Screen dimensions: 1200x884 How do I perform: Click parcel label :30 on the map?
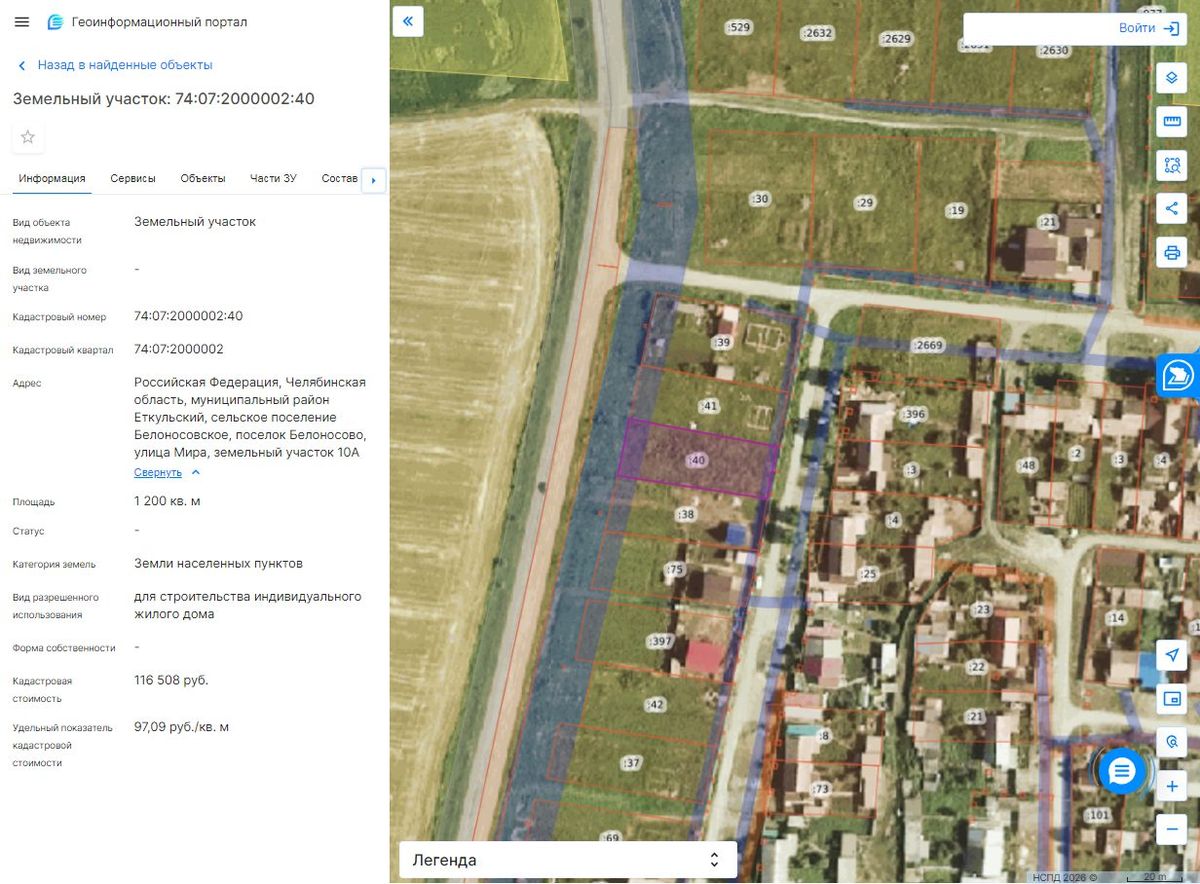pos(761,199)
